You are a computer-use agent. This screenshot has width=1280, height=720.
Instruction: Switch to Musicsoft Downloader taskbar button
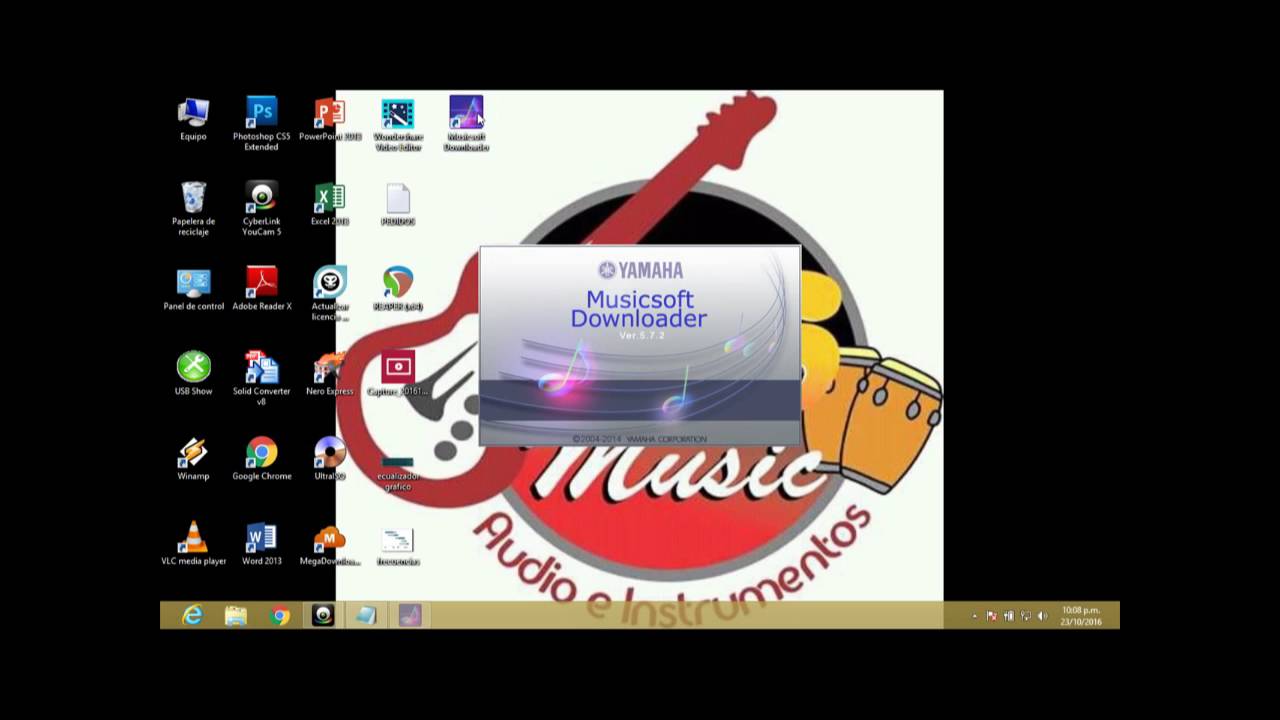pyautogui.click(x=410, y=616)
